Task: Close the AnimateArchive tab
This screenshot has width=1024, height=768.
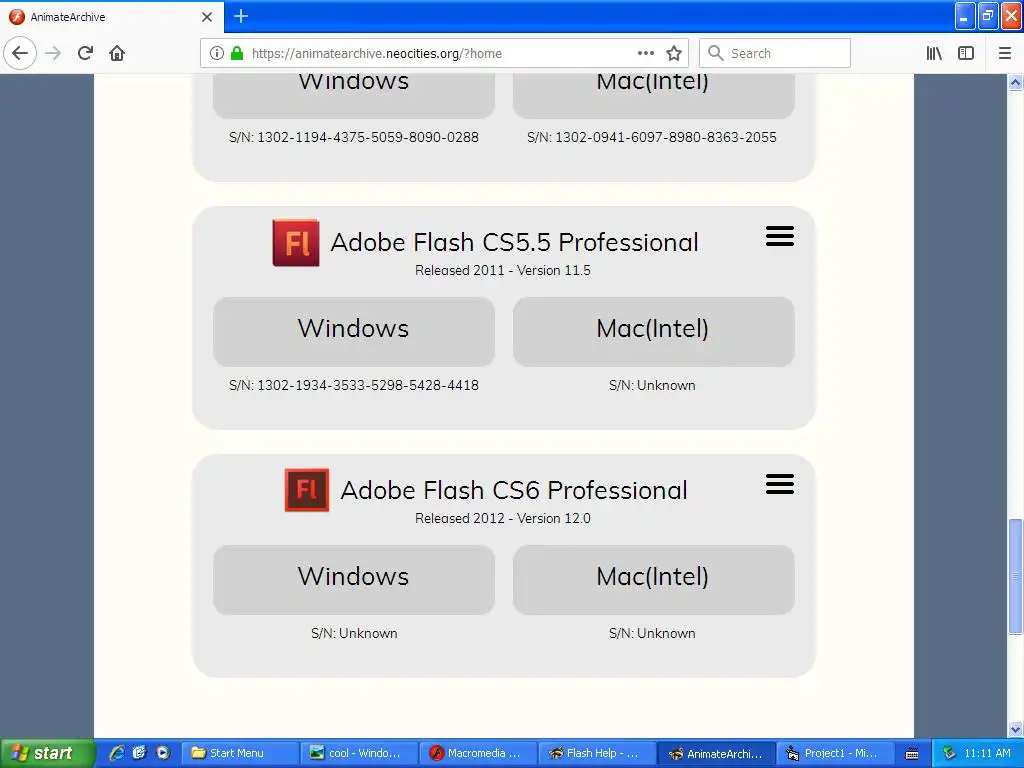Action: (x=207, y=17)
